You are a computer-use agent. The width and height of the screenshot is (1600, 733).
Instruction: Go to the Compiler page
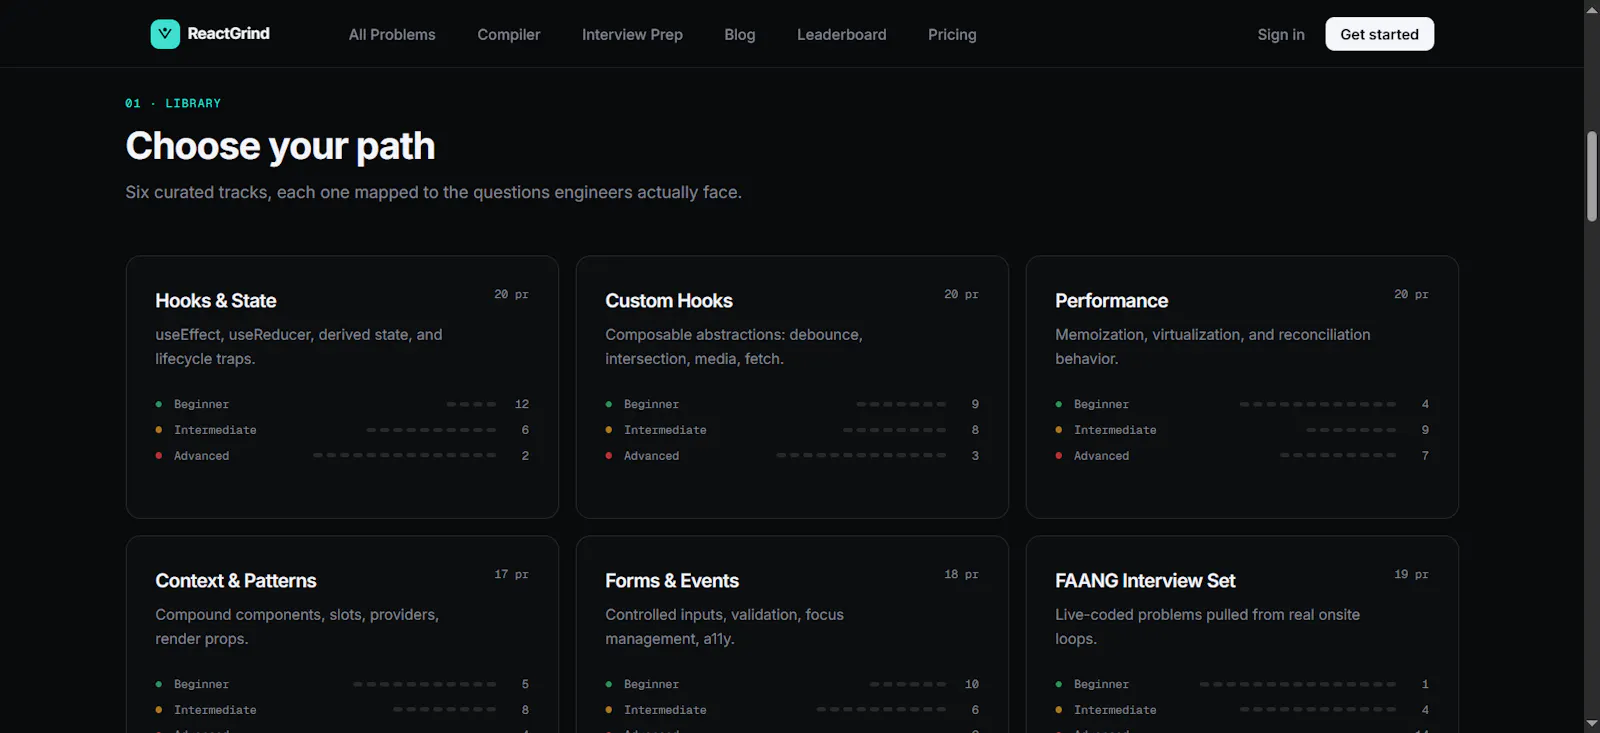509,34
